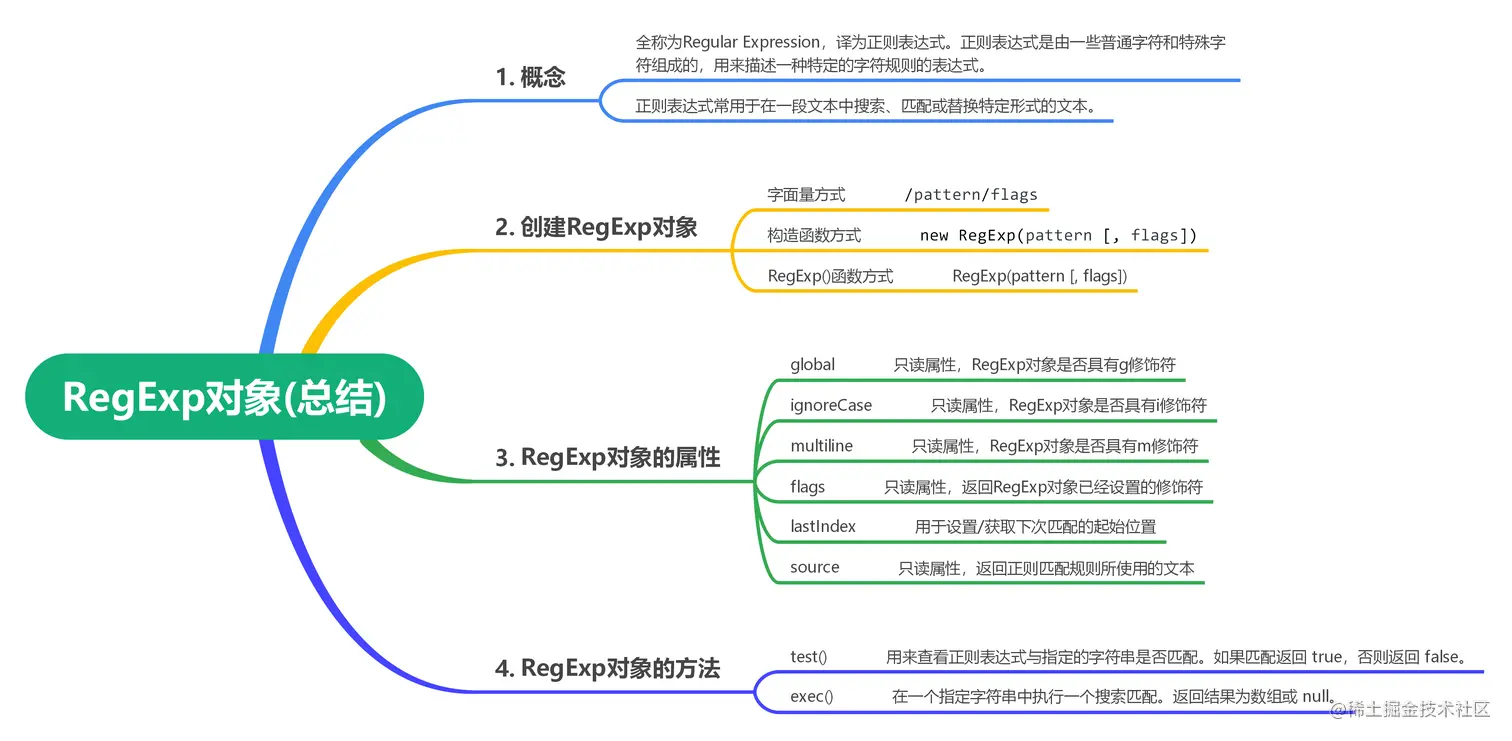Click the multiline property name
This screenshot has width=1512, height=741.
[x=821, y=446]
